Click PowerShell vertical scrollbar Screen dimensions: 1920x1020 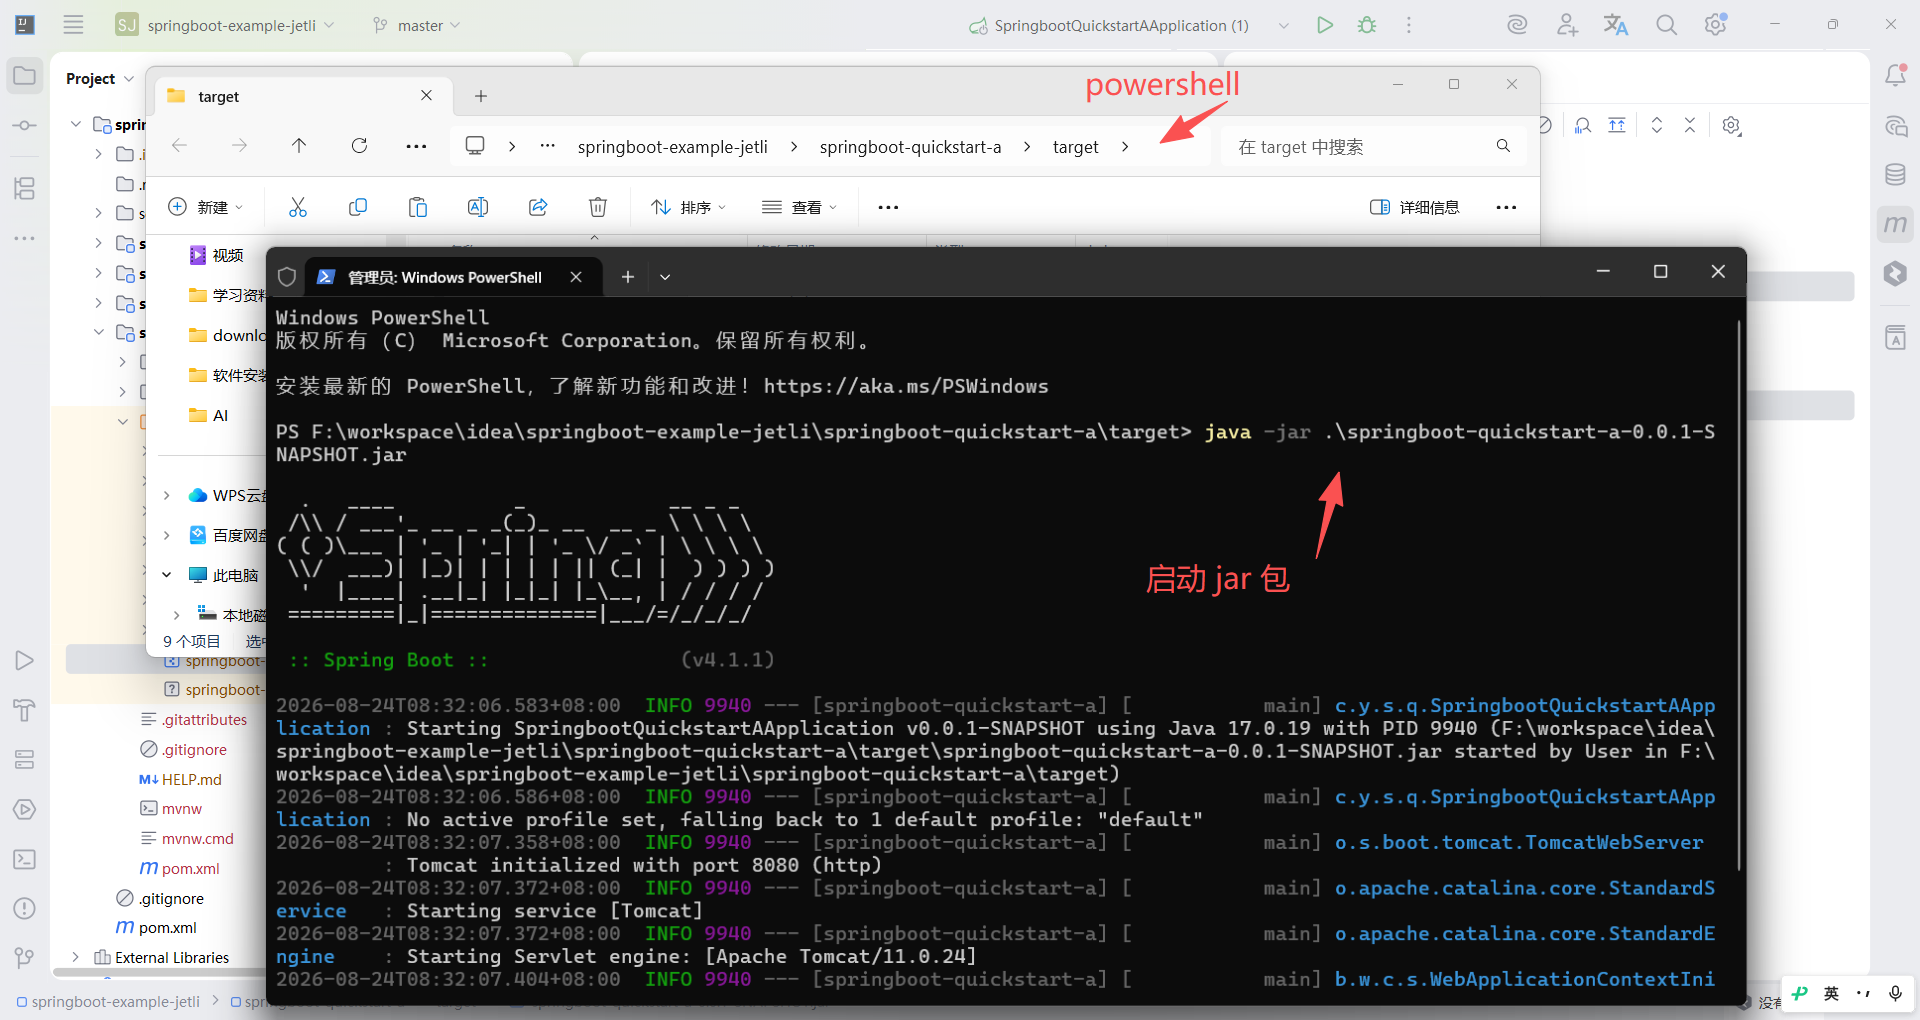pyautogui.click(x=1740, y=595)
